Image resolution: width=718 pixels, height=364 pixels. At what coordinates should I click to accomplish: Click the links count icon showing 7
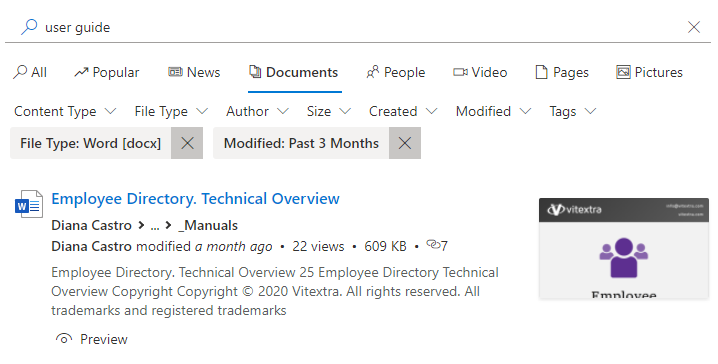(x=433, y=244)
